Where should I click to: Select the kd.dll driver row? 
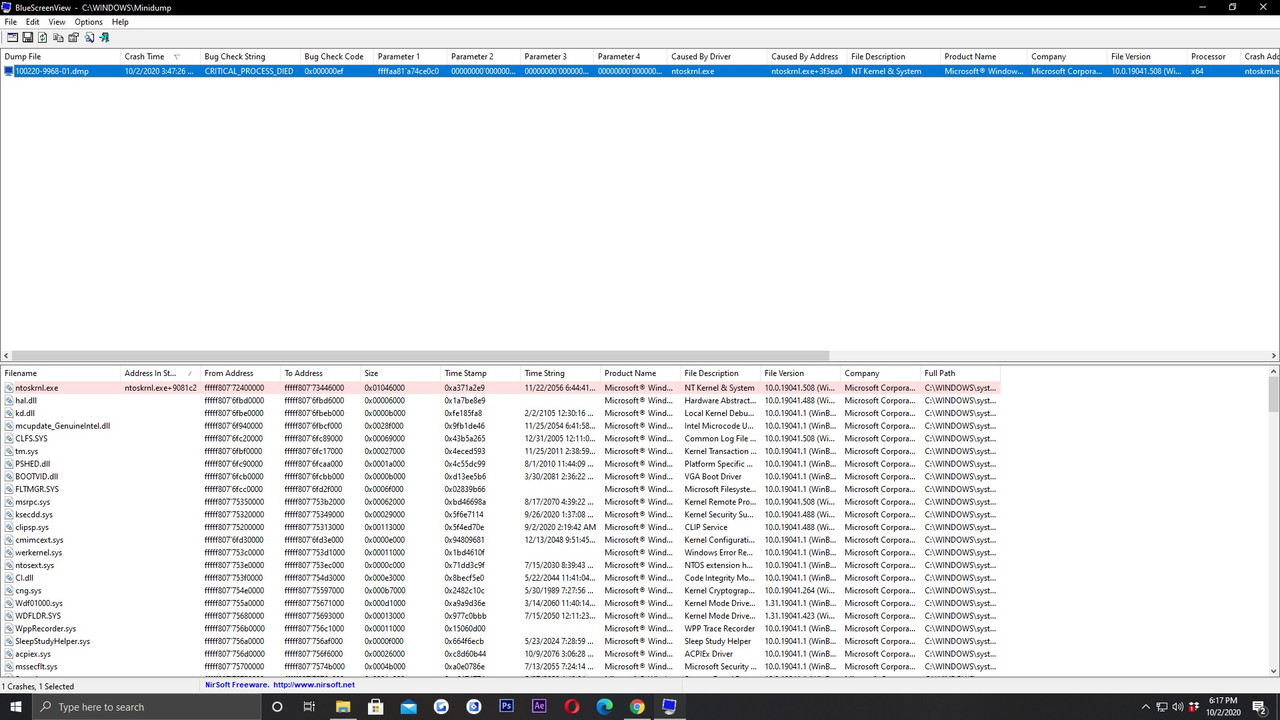click(500, 413)
